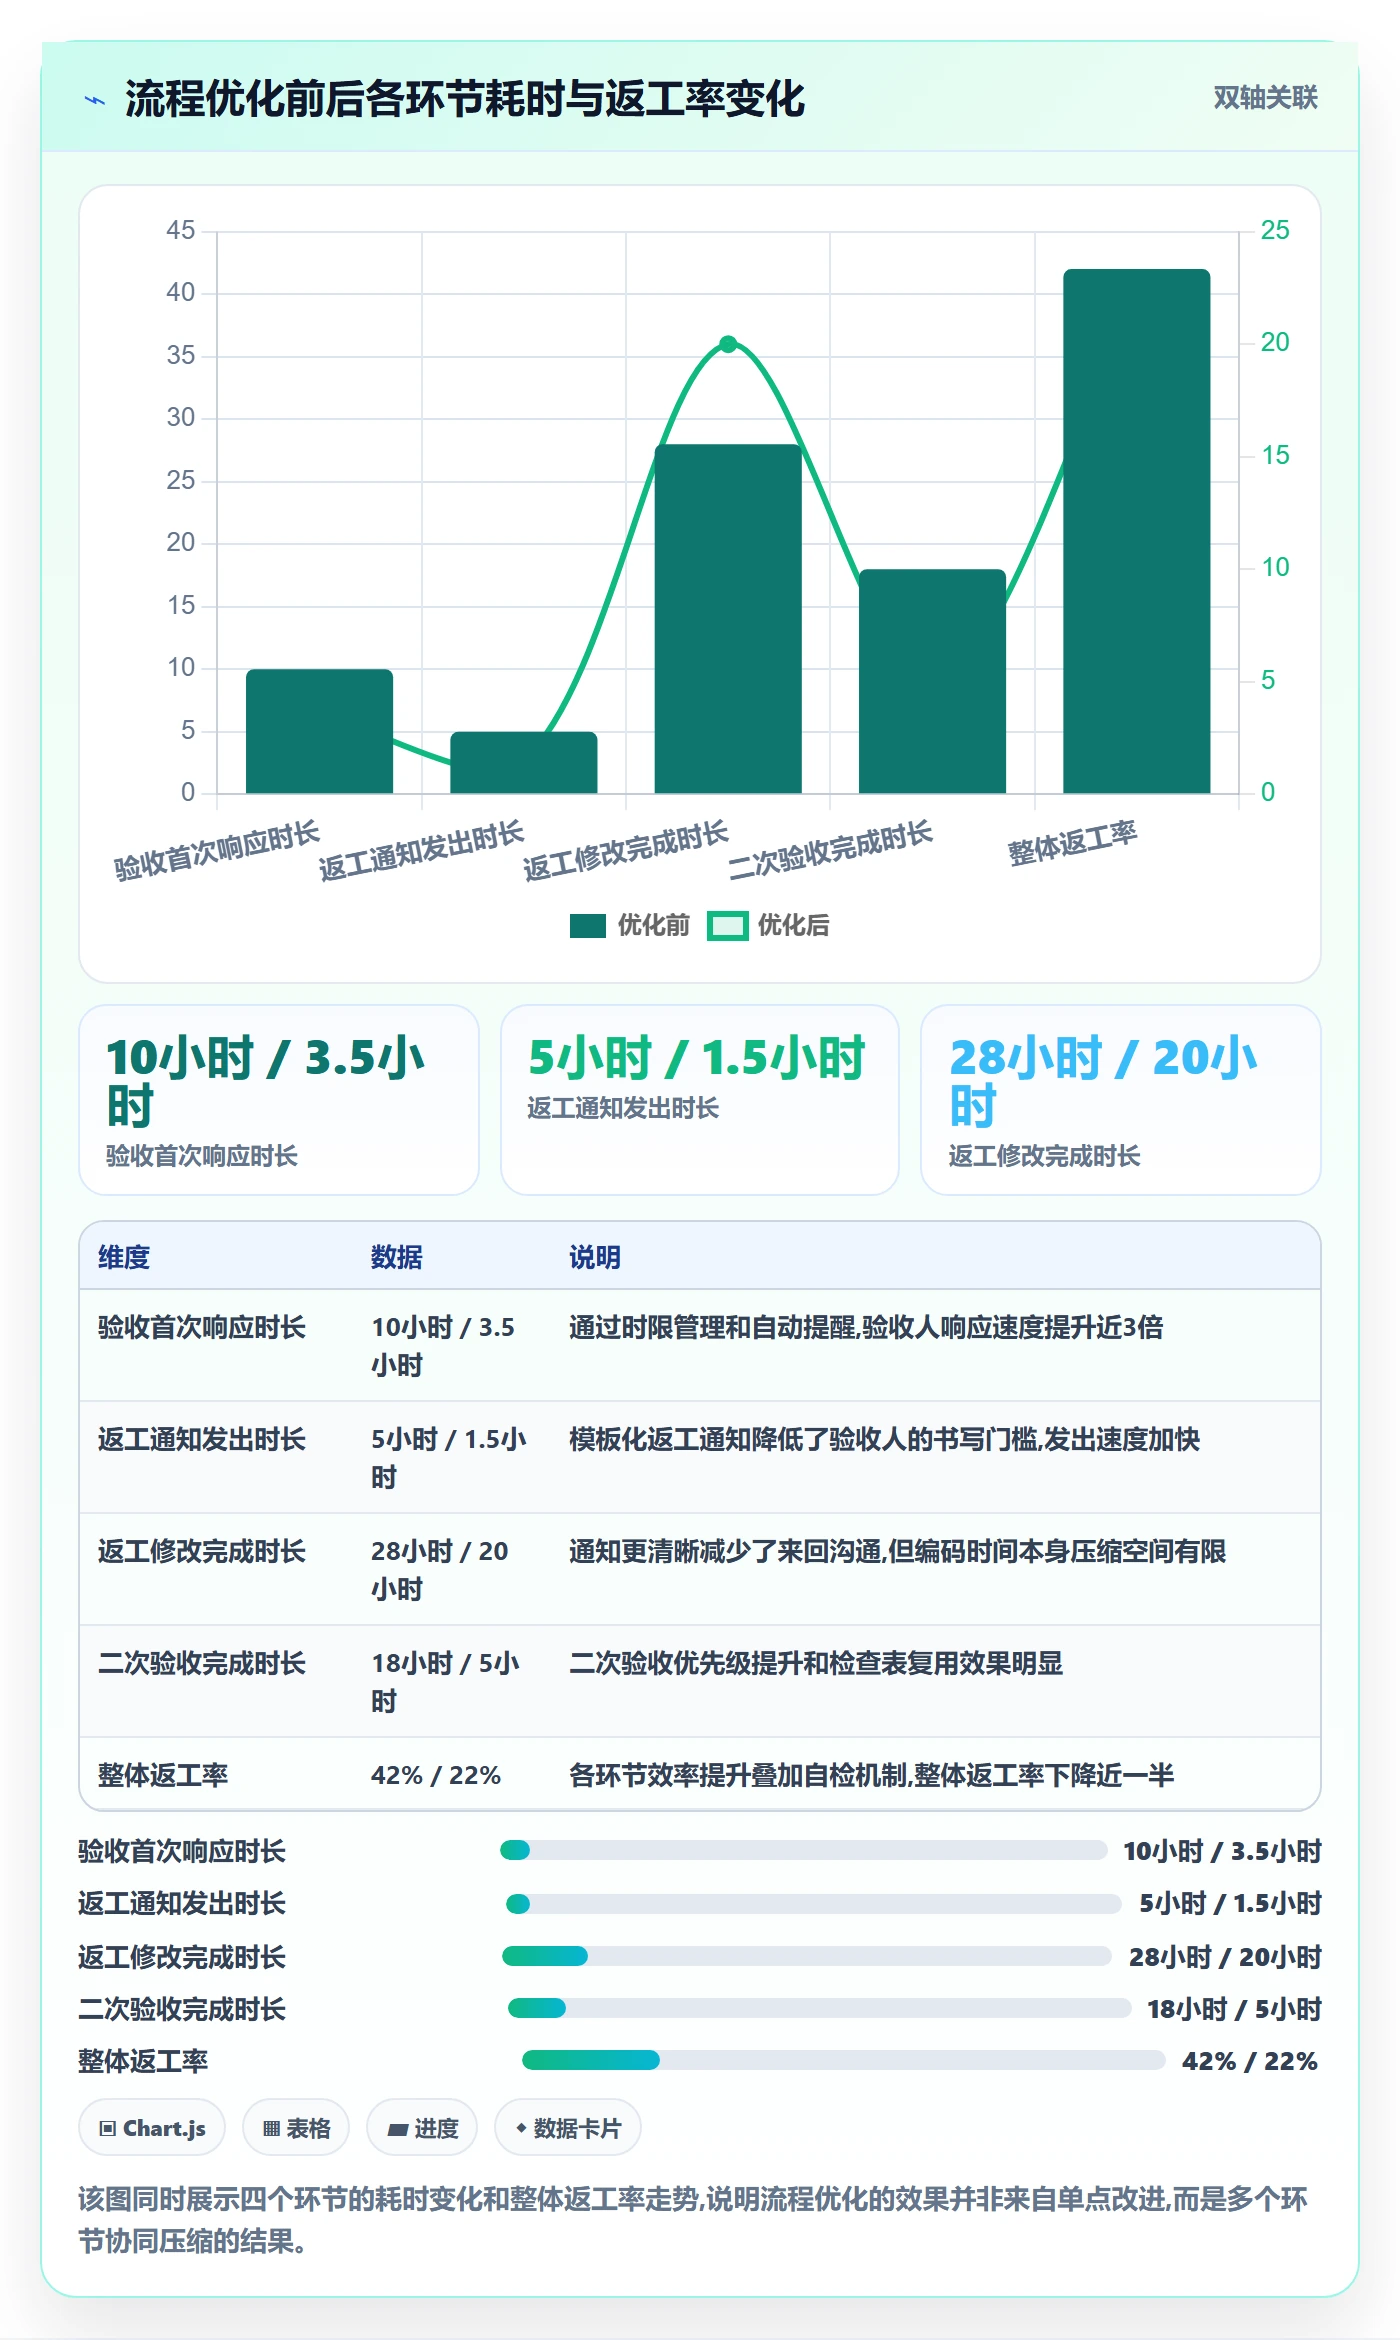The height and width of the screenshot is (2340, 1400).
Task: Click the 优化后 light green legend swatch
Action: point(727,926)
